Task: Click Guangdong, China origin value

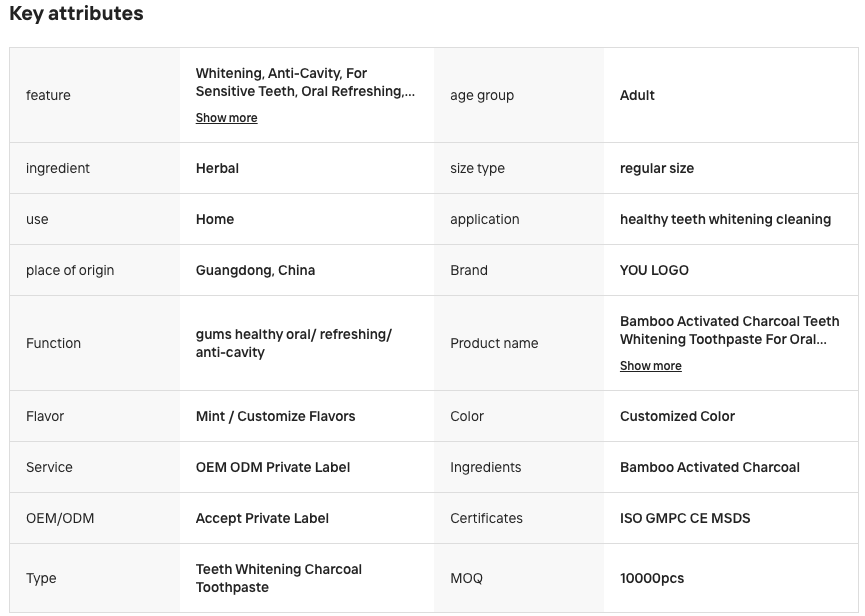Action: click(255, 270)
